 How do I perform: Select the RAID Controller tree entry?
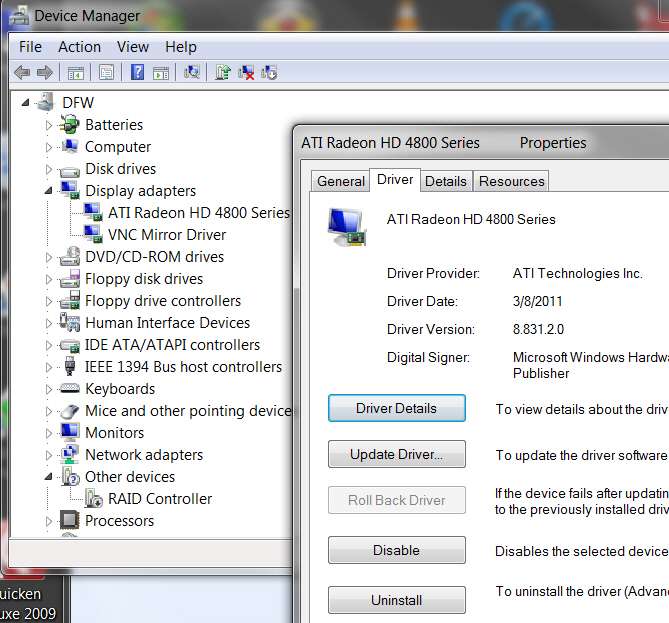(x=160, y=498)
